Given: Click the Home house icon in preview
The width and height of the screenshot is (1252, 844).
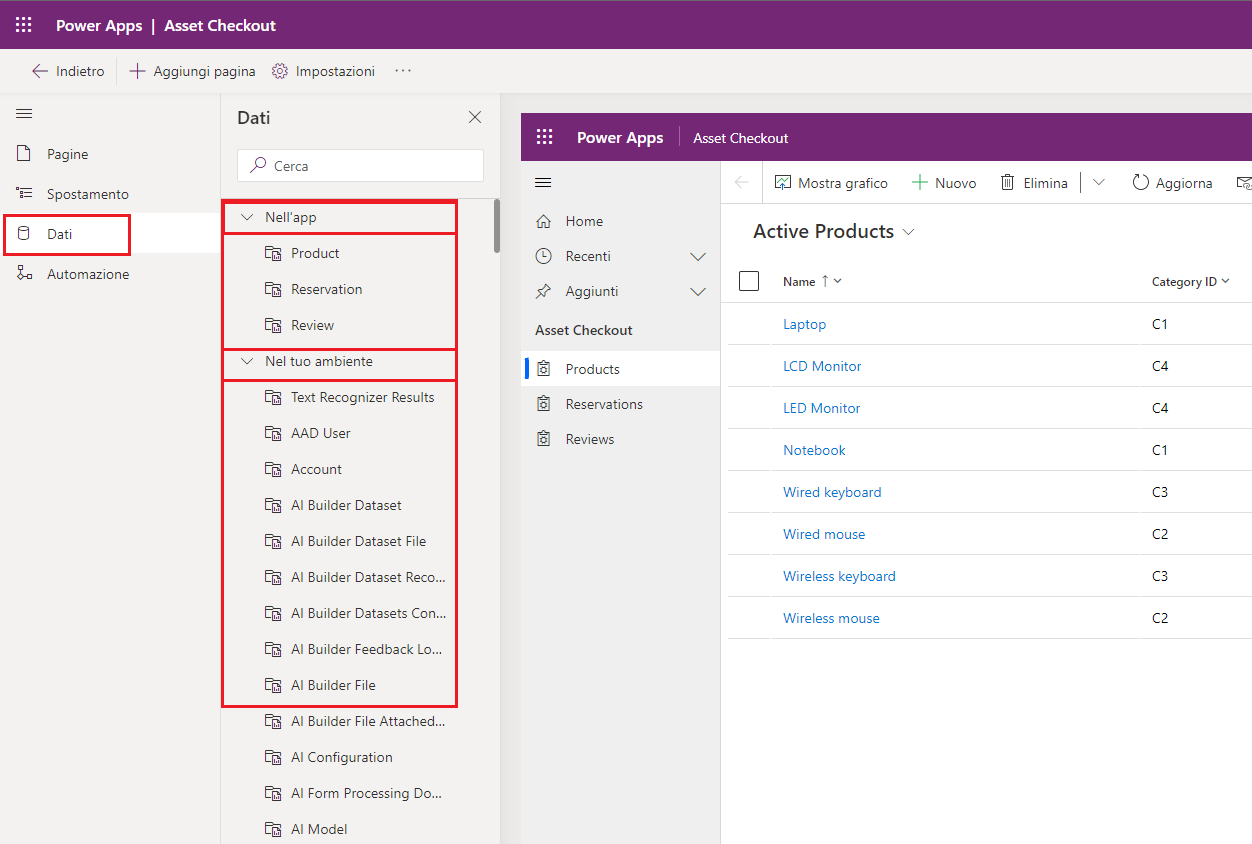Looking at the screenshot, I should click(x=544, y=221).
